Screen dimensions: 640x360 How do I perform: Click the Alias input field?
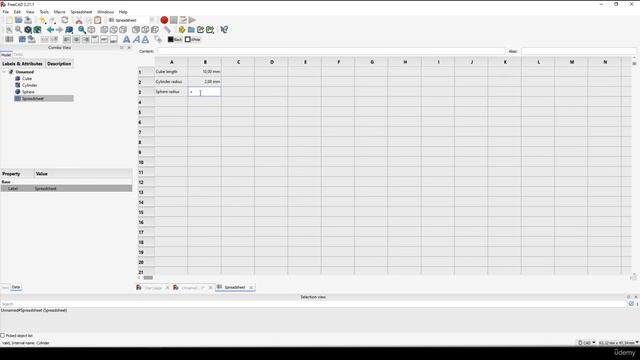579,51
